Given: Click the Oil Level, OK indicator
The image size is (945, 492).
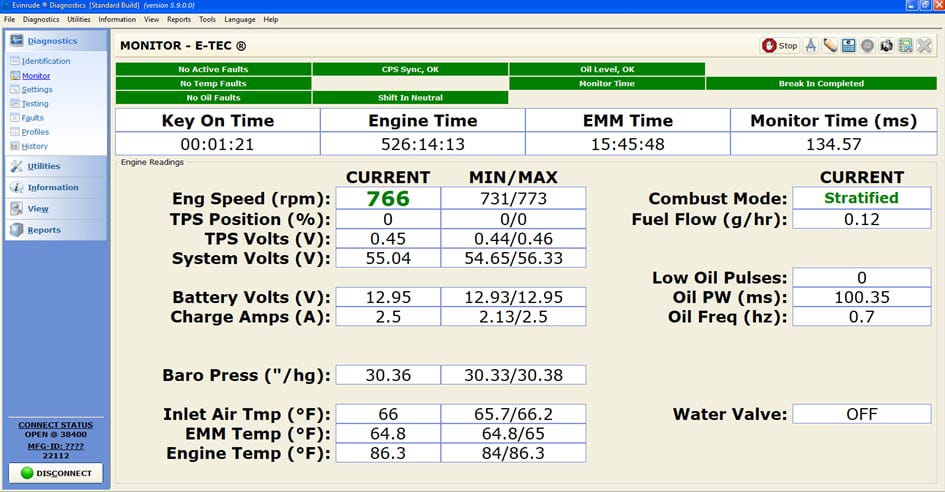Looking at the screenshot, I should click(x=607, y=69).
